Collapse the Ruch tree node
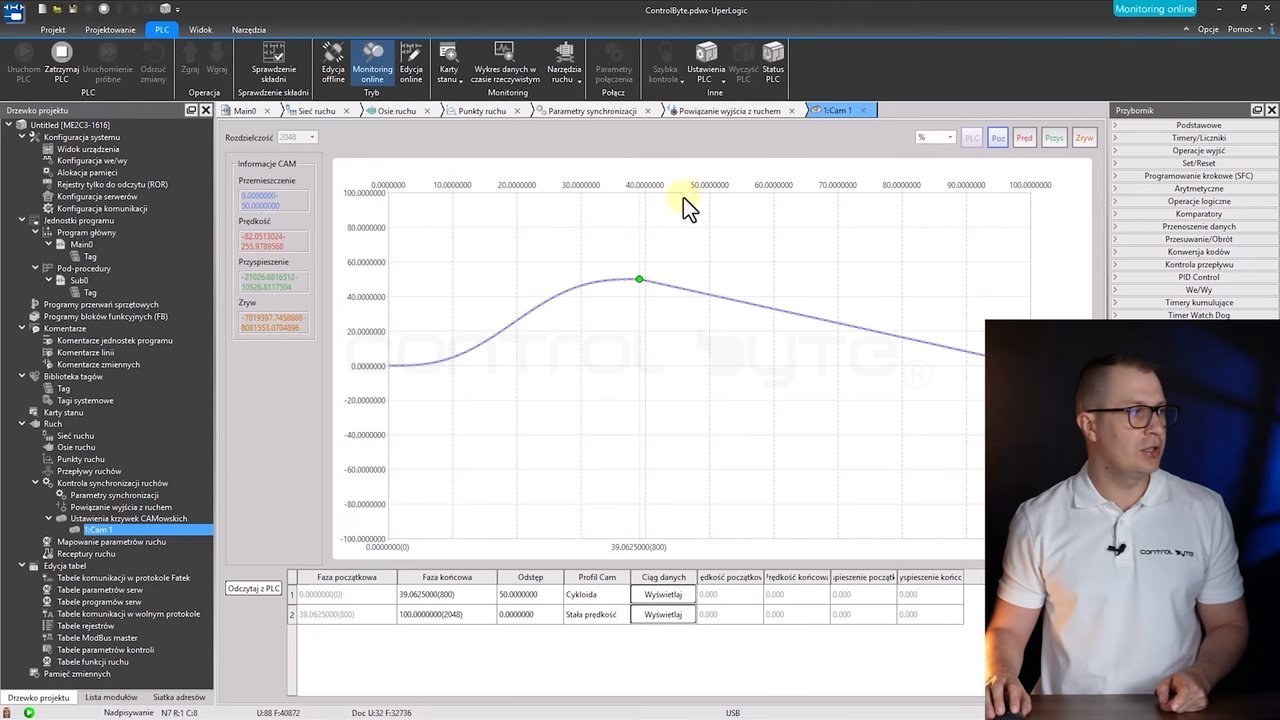Viewport: 1280px width, 720px height. point(22,424)
